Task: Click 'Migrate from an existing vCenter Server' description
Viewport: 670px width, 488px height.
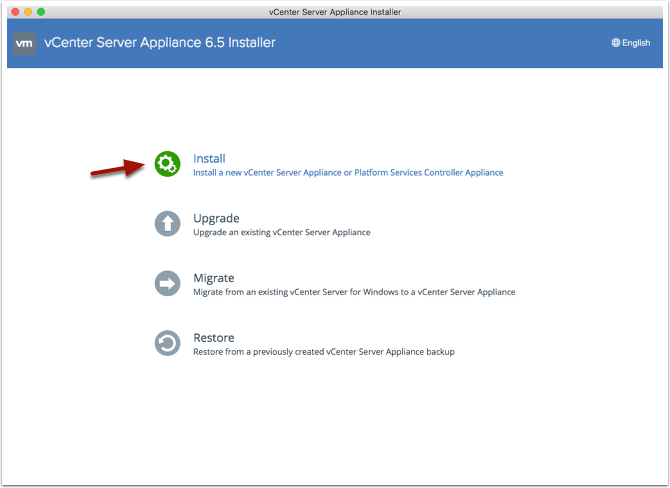Action: click(354, 292)
